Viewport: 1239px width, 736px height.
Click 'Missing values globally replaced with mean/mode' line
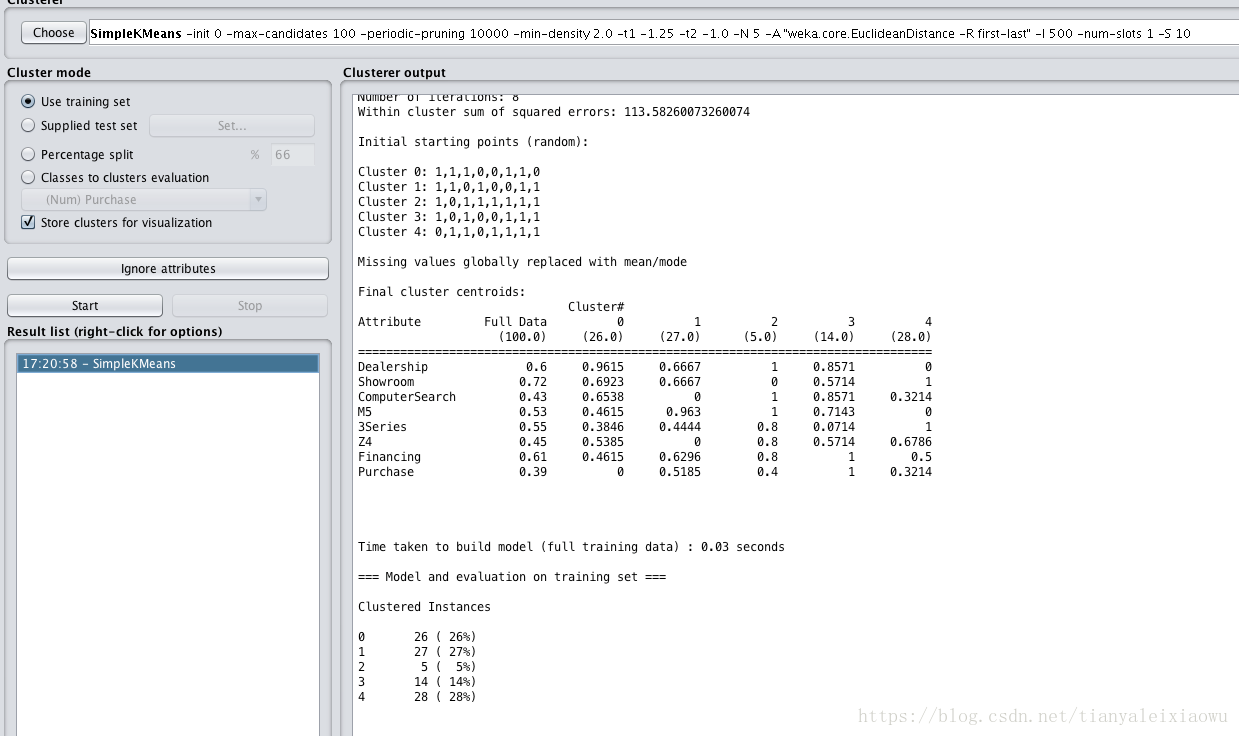tap(522, 262)
